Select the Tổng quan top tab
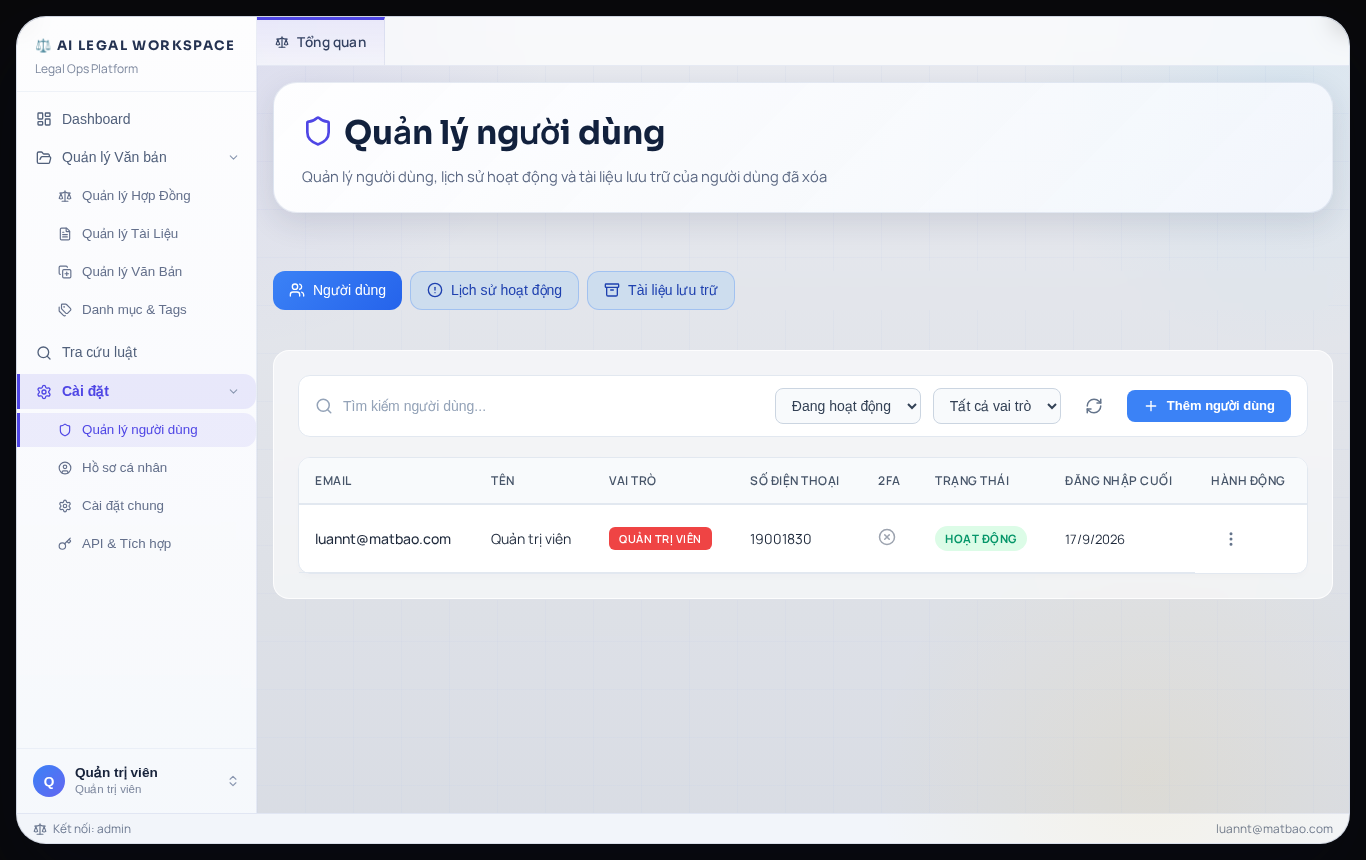 pyautogui.click(x=320, y=42)
